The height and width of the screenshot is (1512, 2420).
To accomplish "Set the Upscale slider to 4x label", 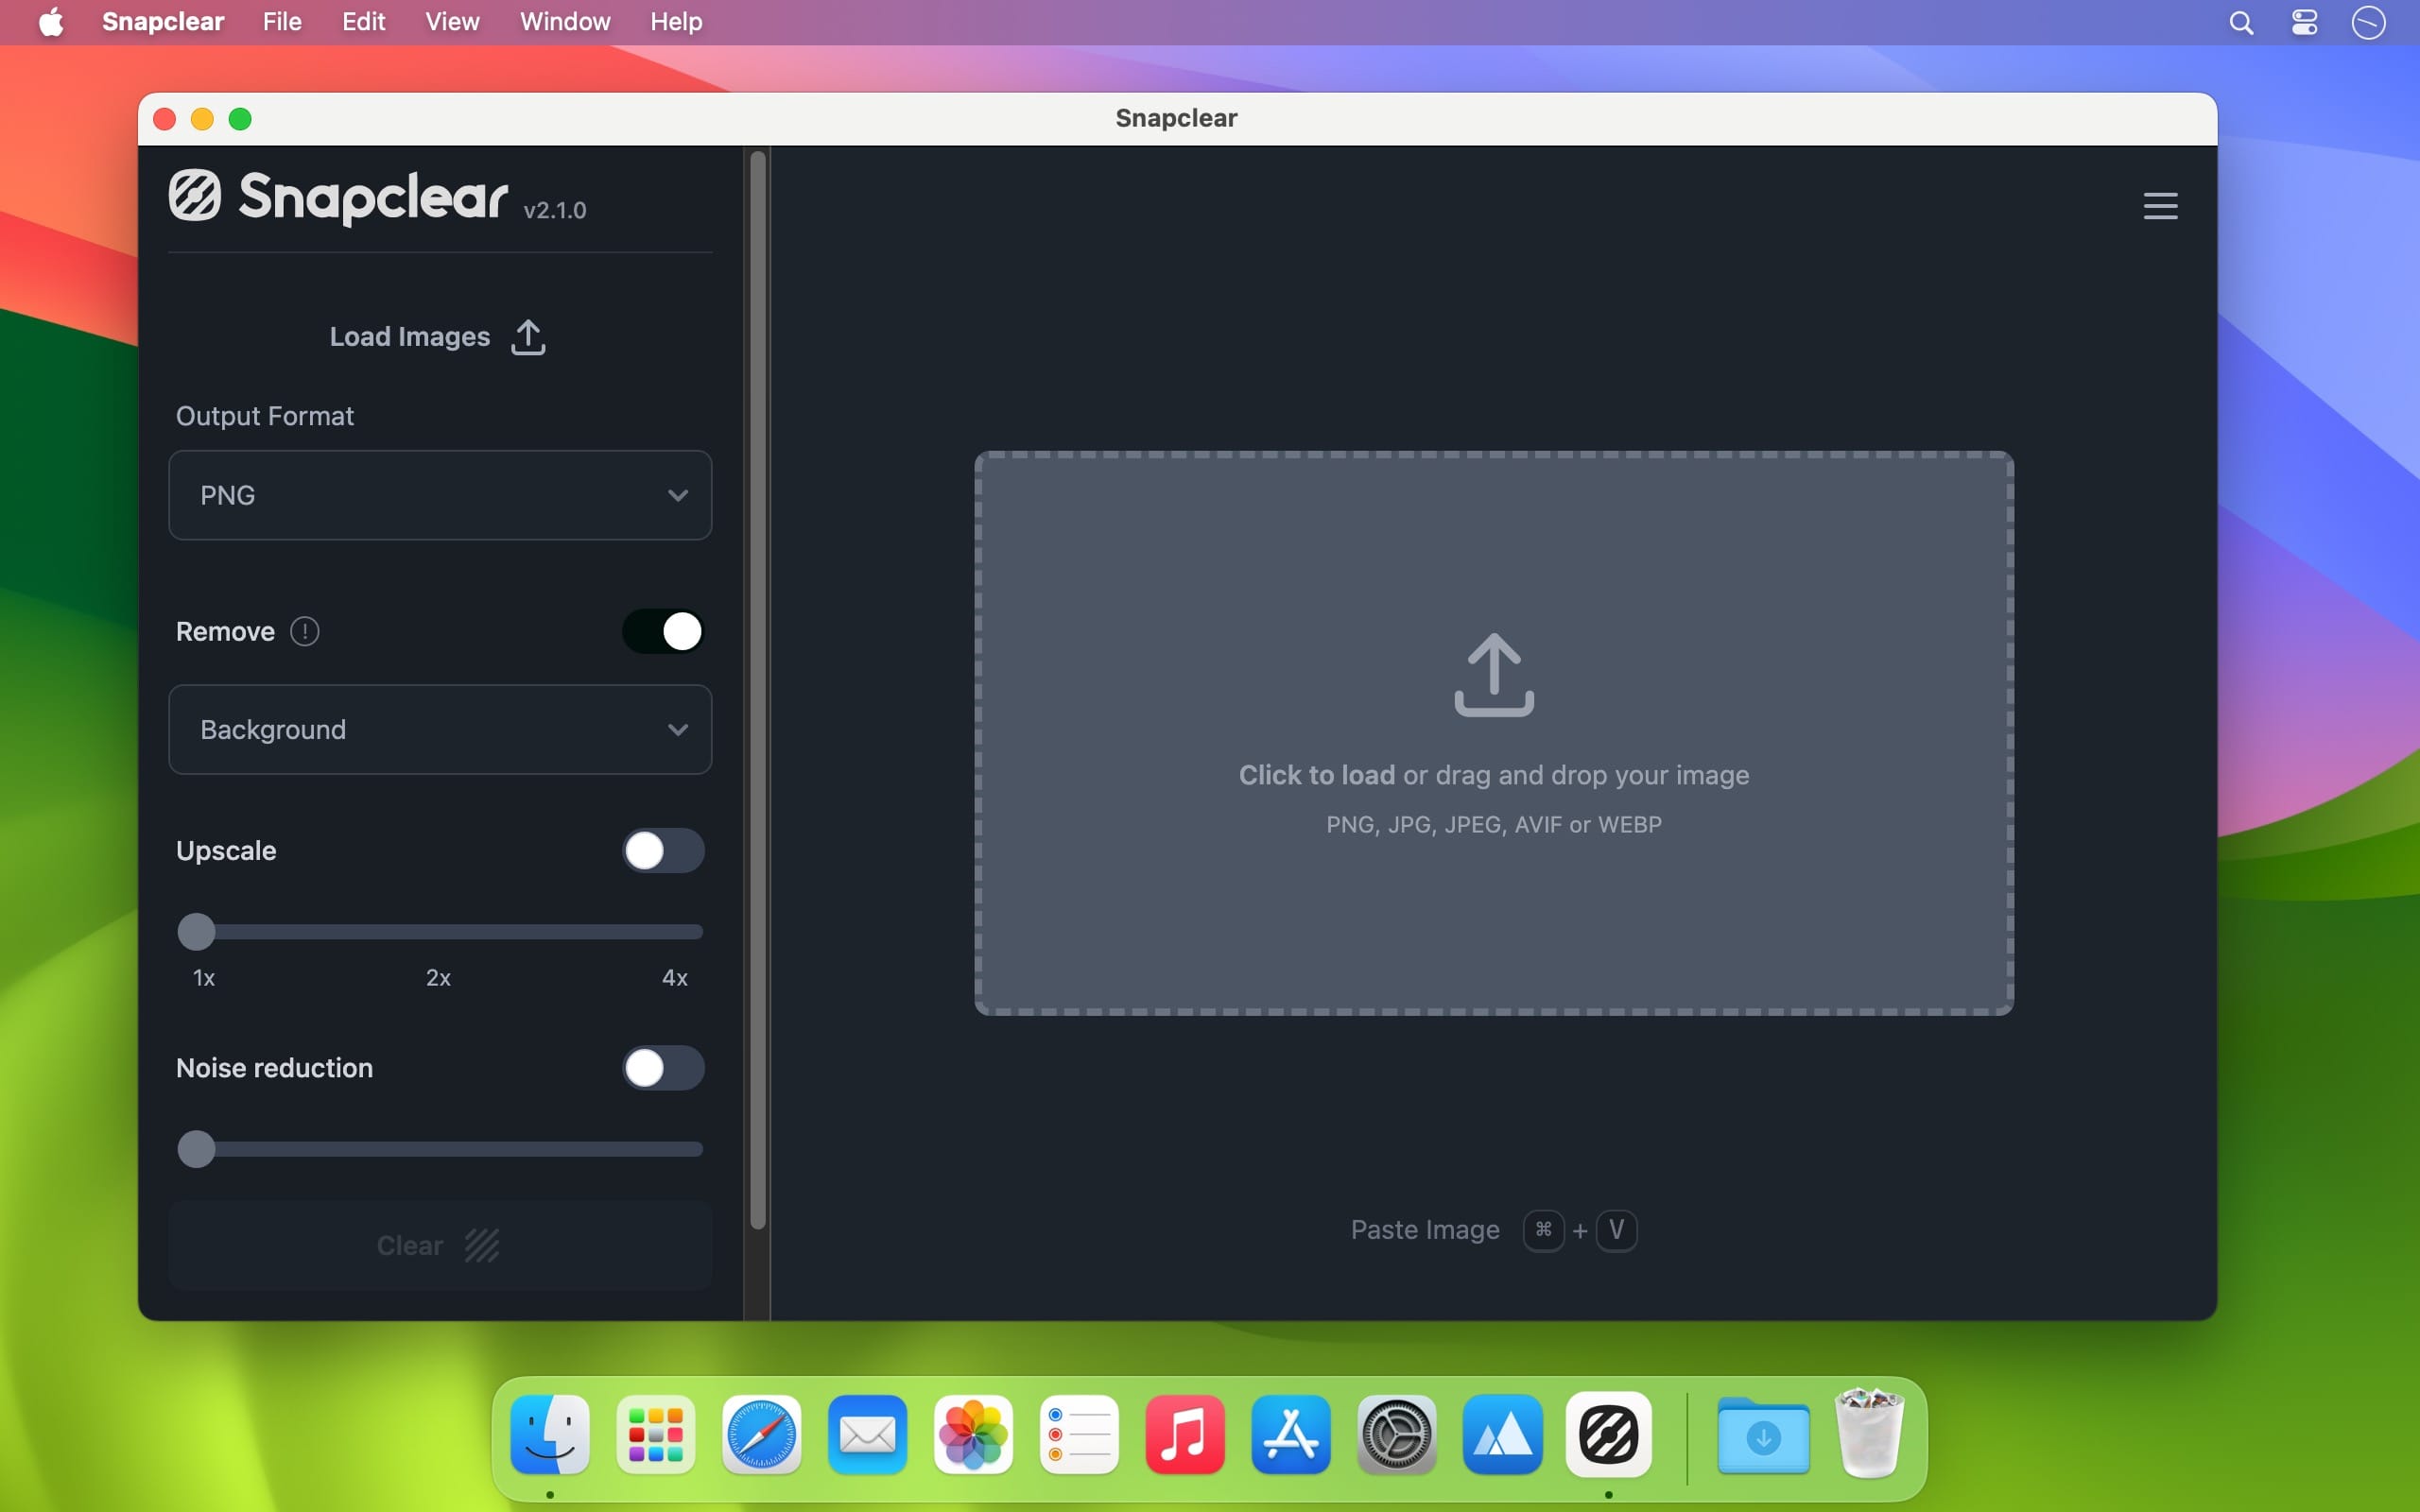I will (x=675, y=978).
